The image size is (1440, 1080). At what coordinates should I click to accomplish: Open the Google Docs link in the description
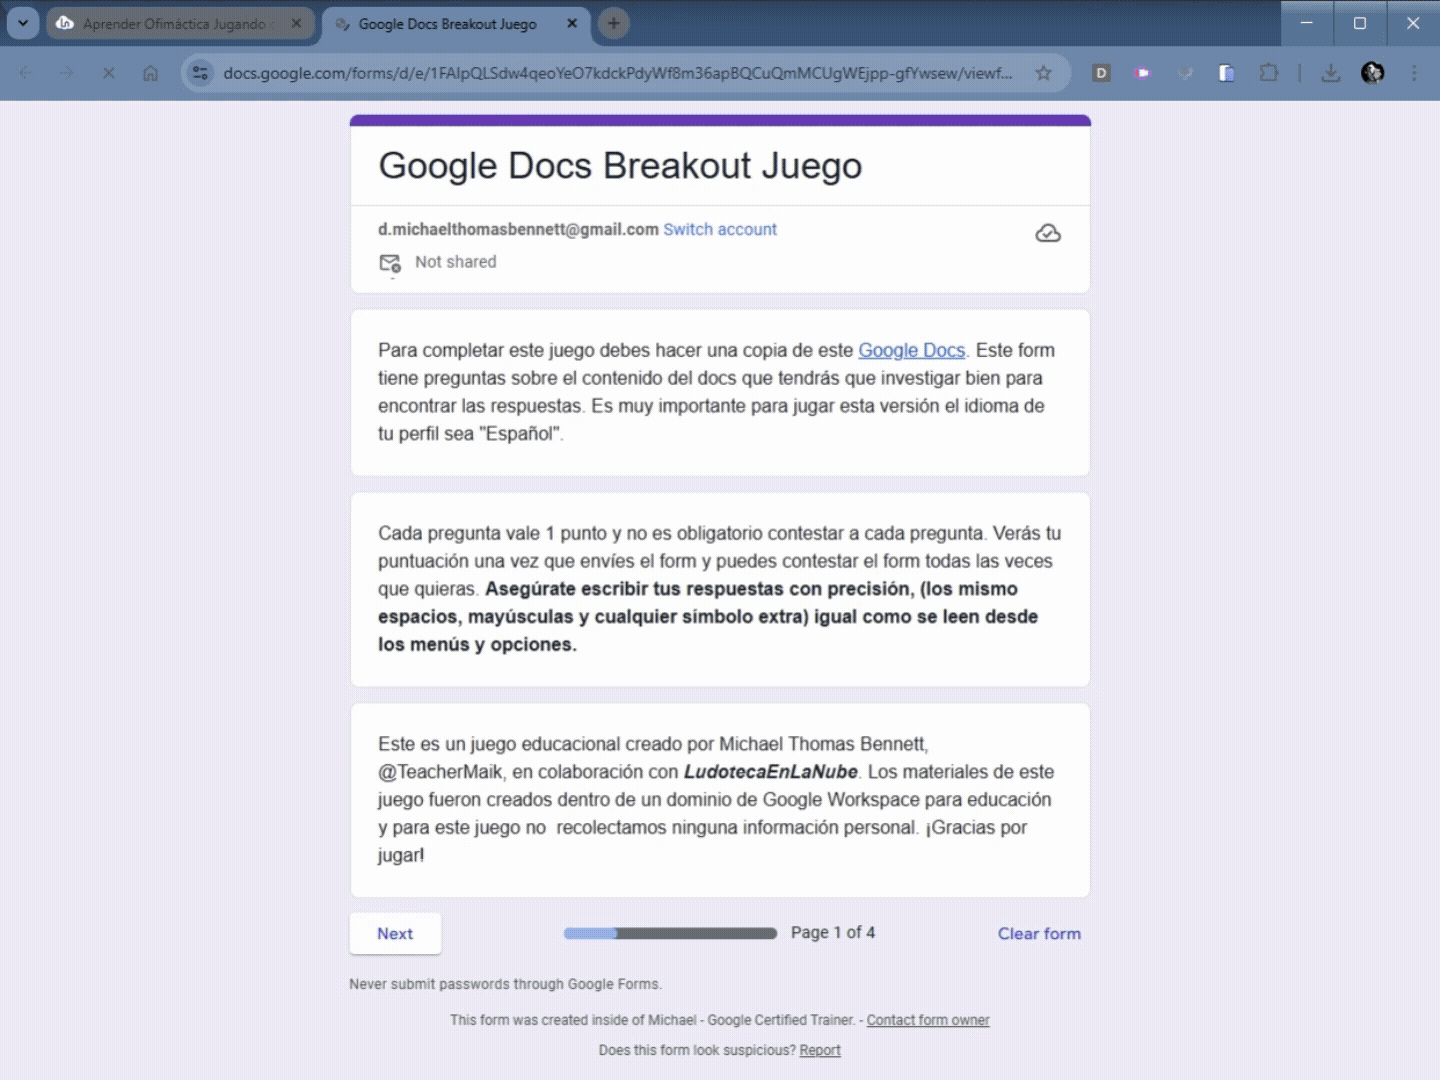point(911,350)
